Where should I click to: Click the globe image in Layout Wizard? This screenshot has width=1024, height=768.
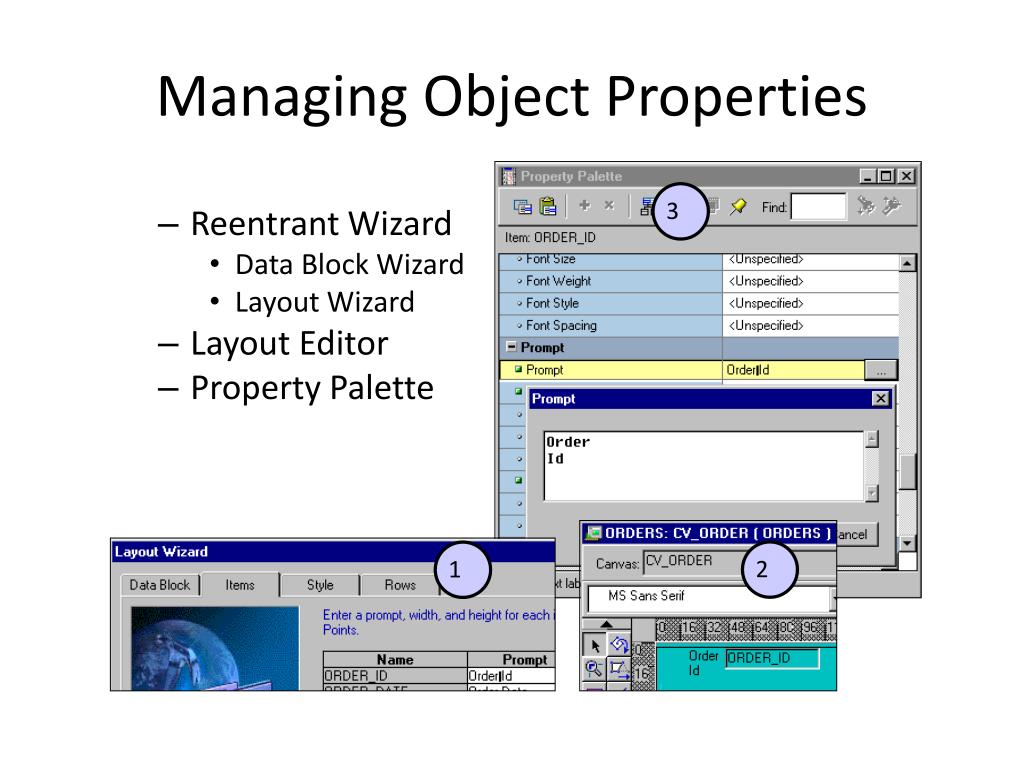[x=215, y=648]
